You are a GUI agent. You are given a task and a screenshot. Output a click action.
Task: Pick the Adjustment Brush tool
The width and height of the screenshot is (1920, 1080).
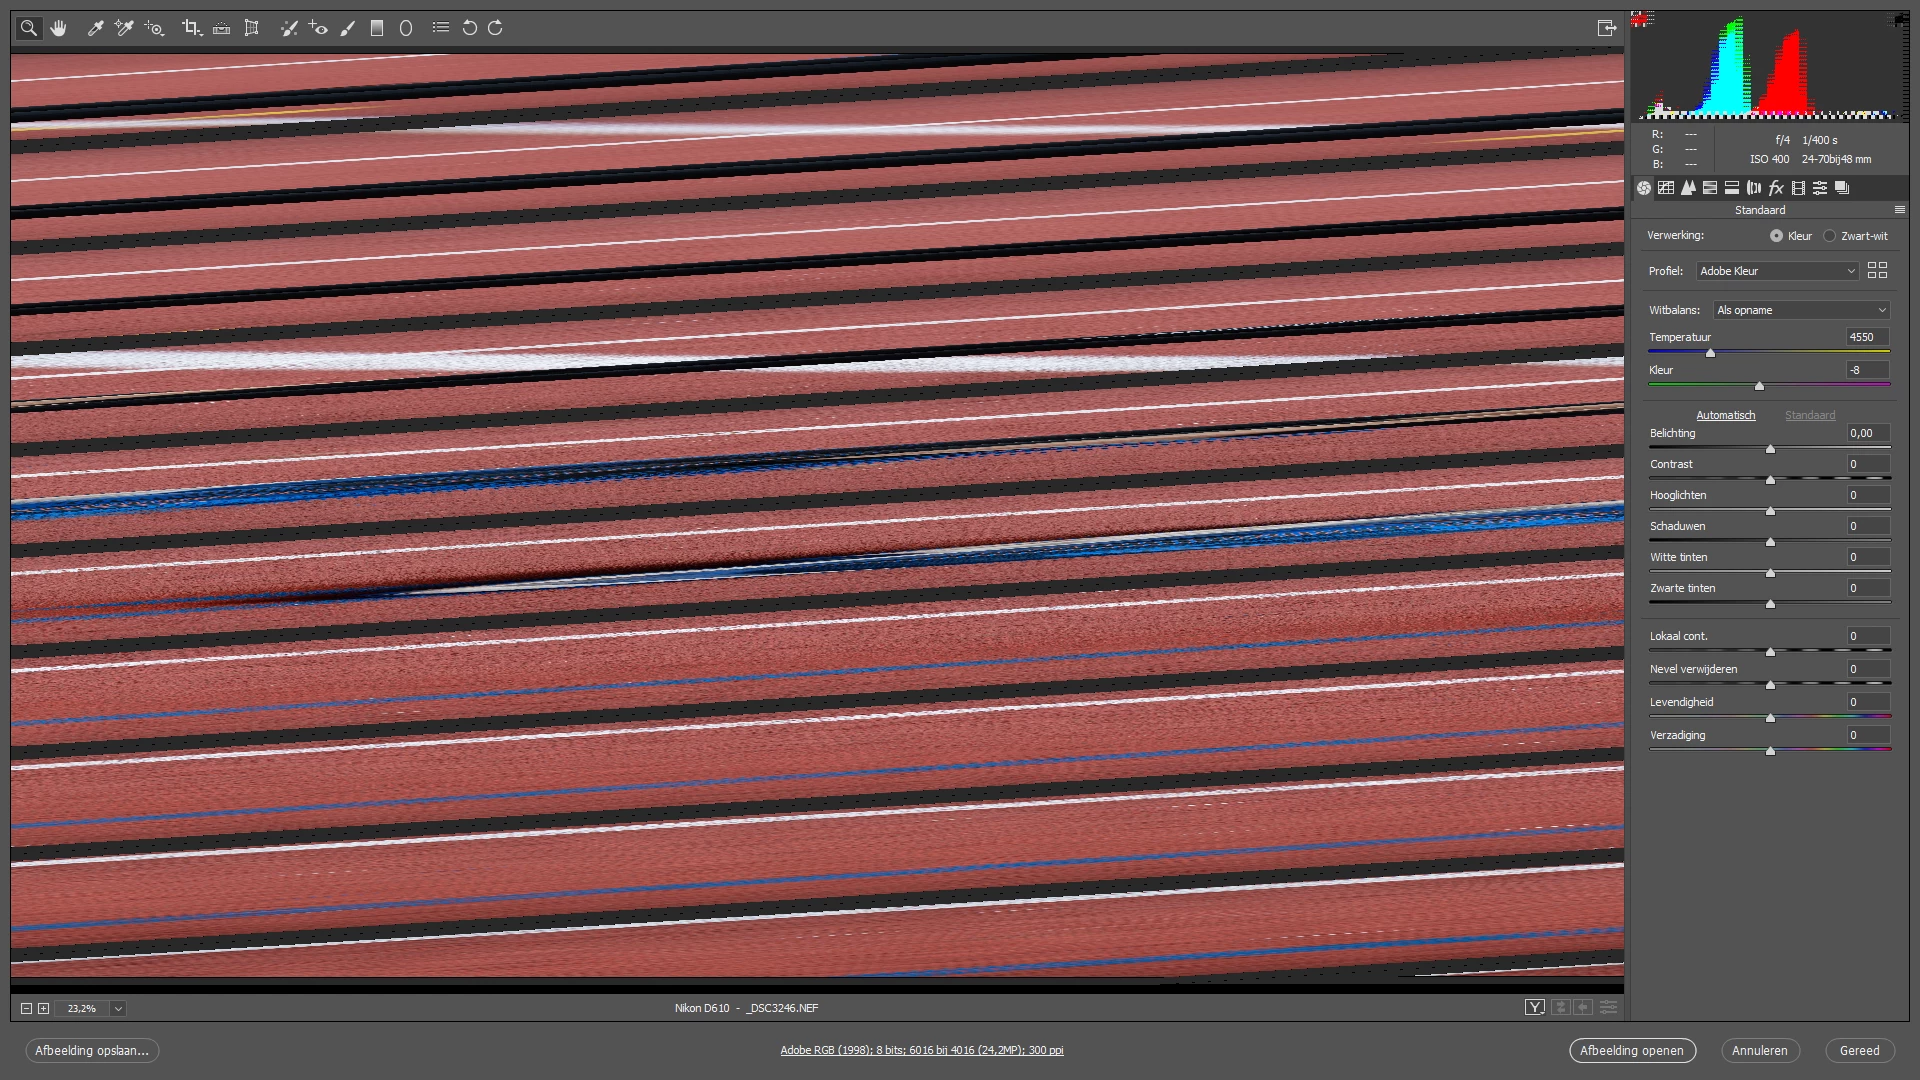(348, 28)
